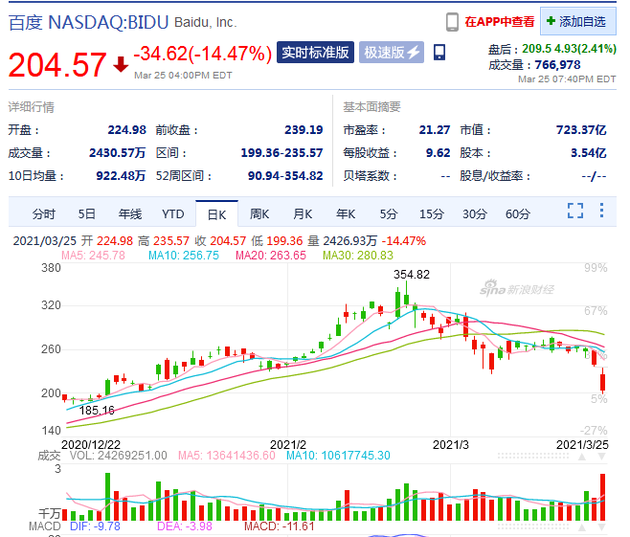Switch to the 年线 tab
This screenshot has height=537, width=630.
click(130, 214)
